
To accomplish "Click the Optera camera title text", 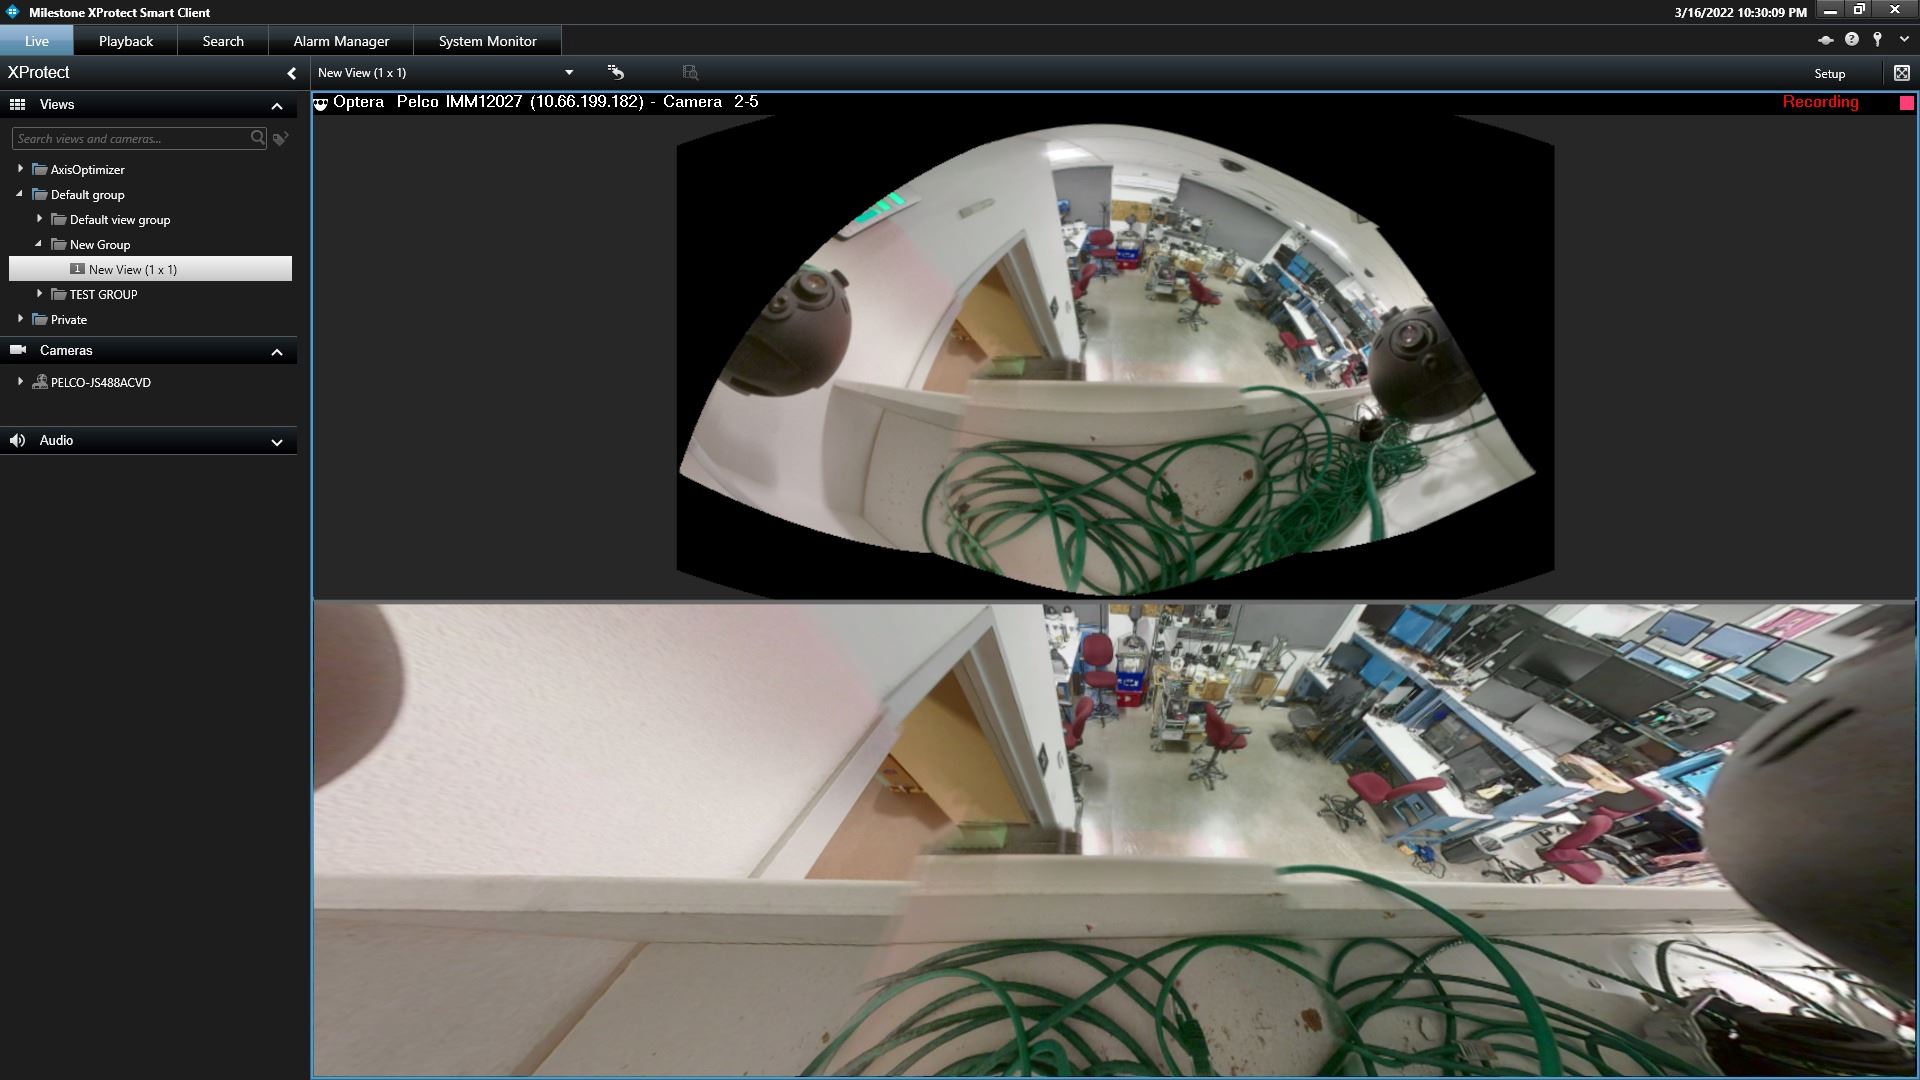I will (546, 102).
